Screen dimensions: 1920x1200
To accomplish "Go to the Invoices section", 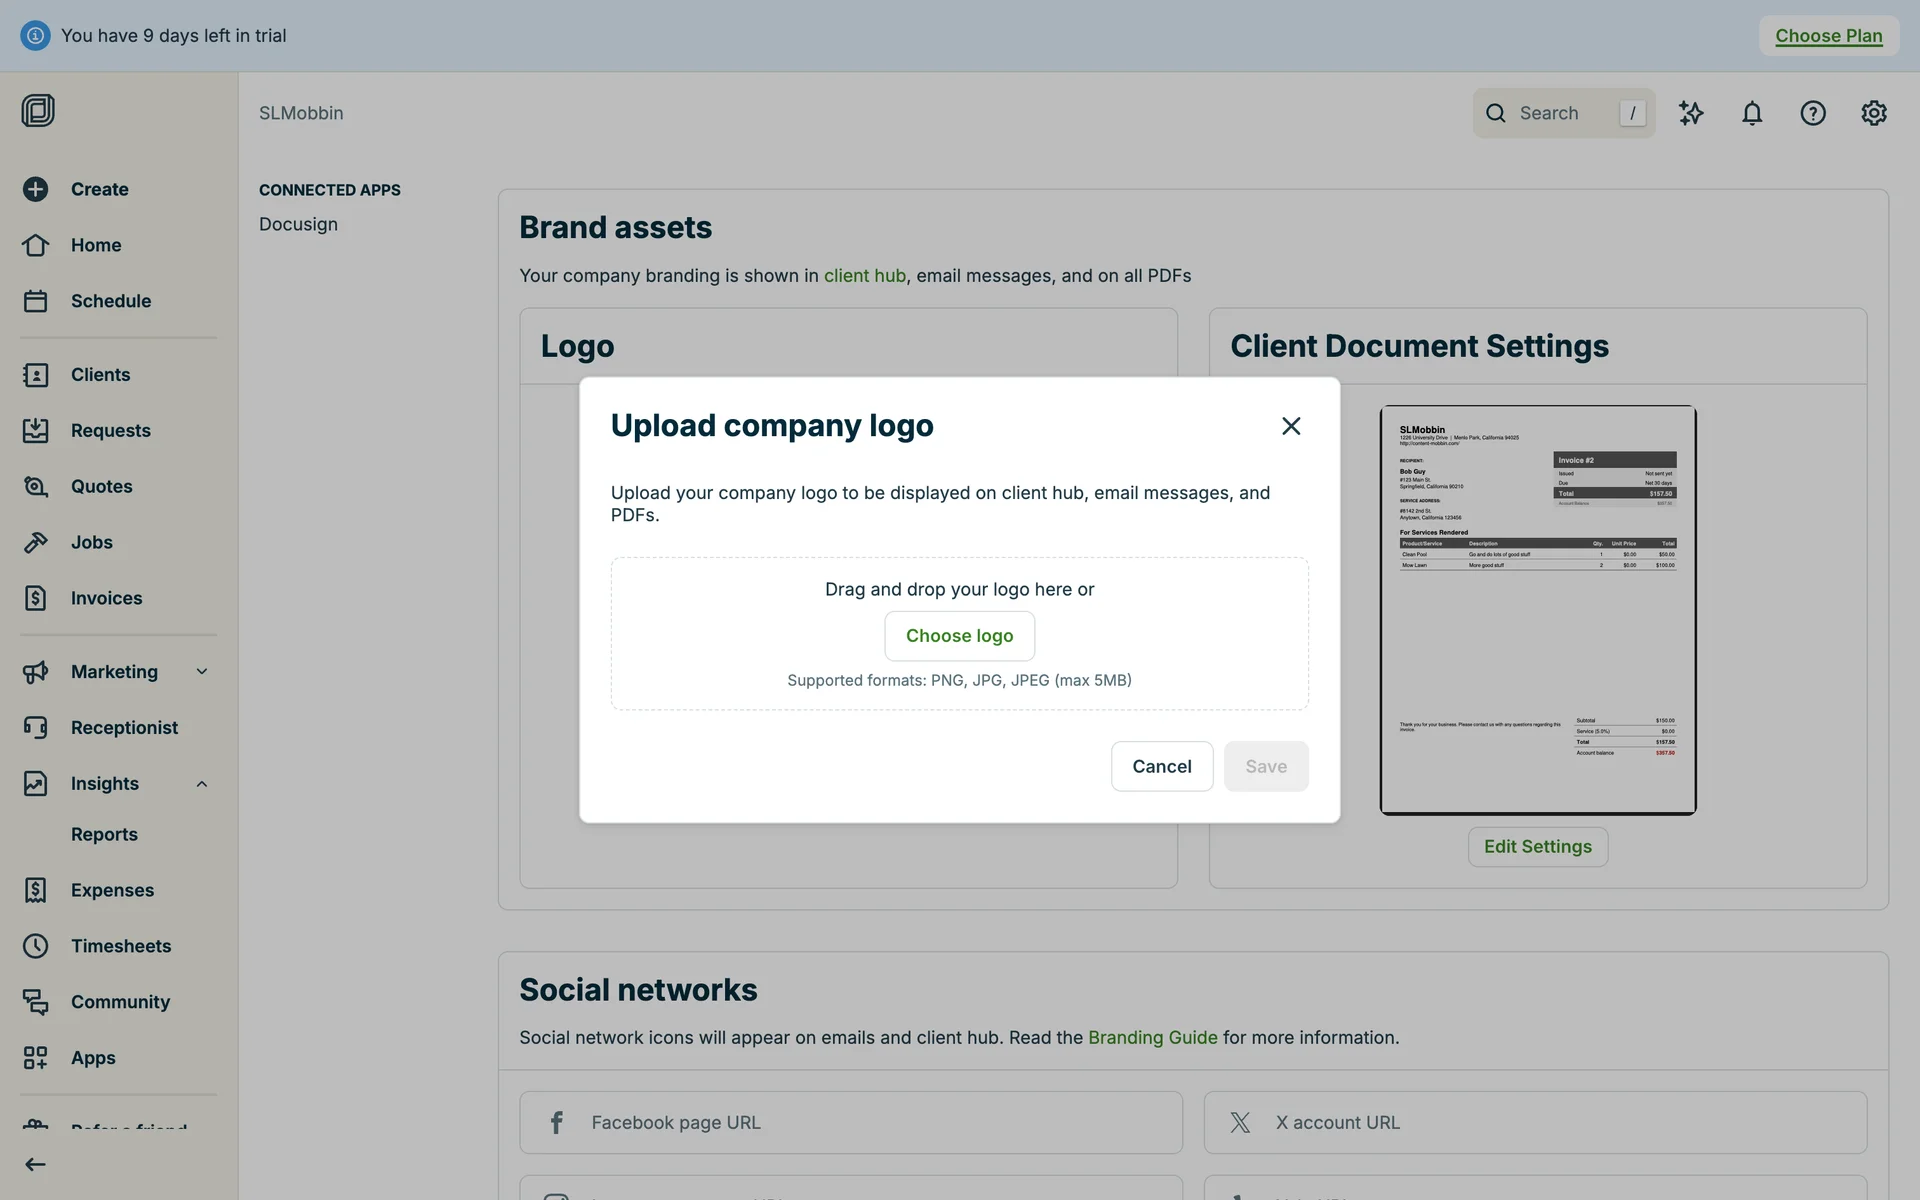I will click(x=106, y=598).
